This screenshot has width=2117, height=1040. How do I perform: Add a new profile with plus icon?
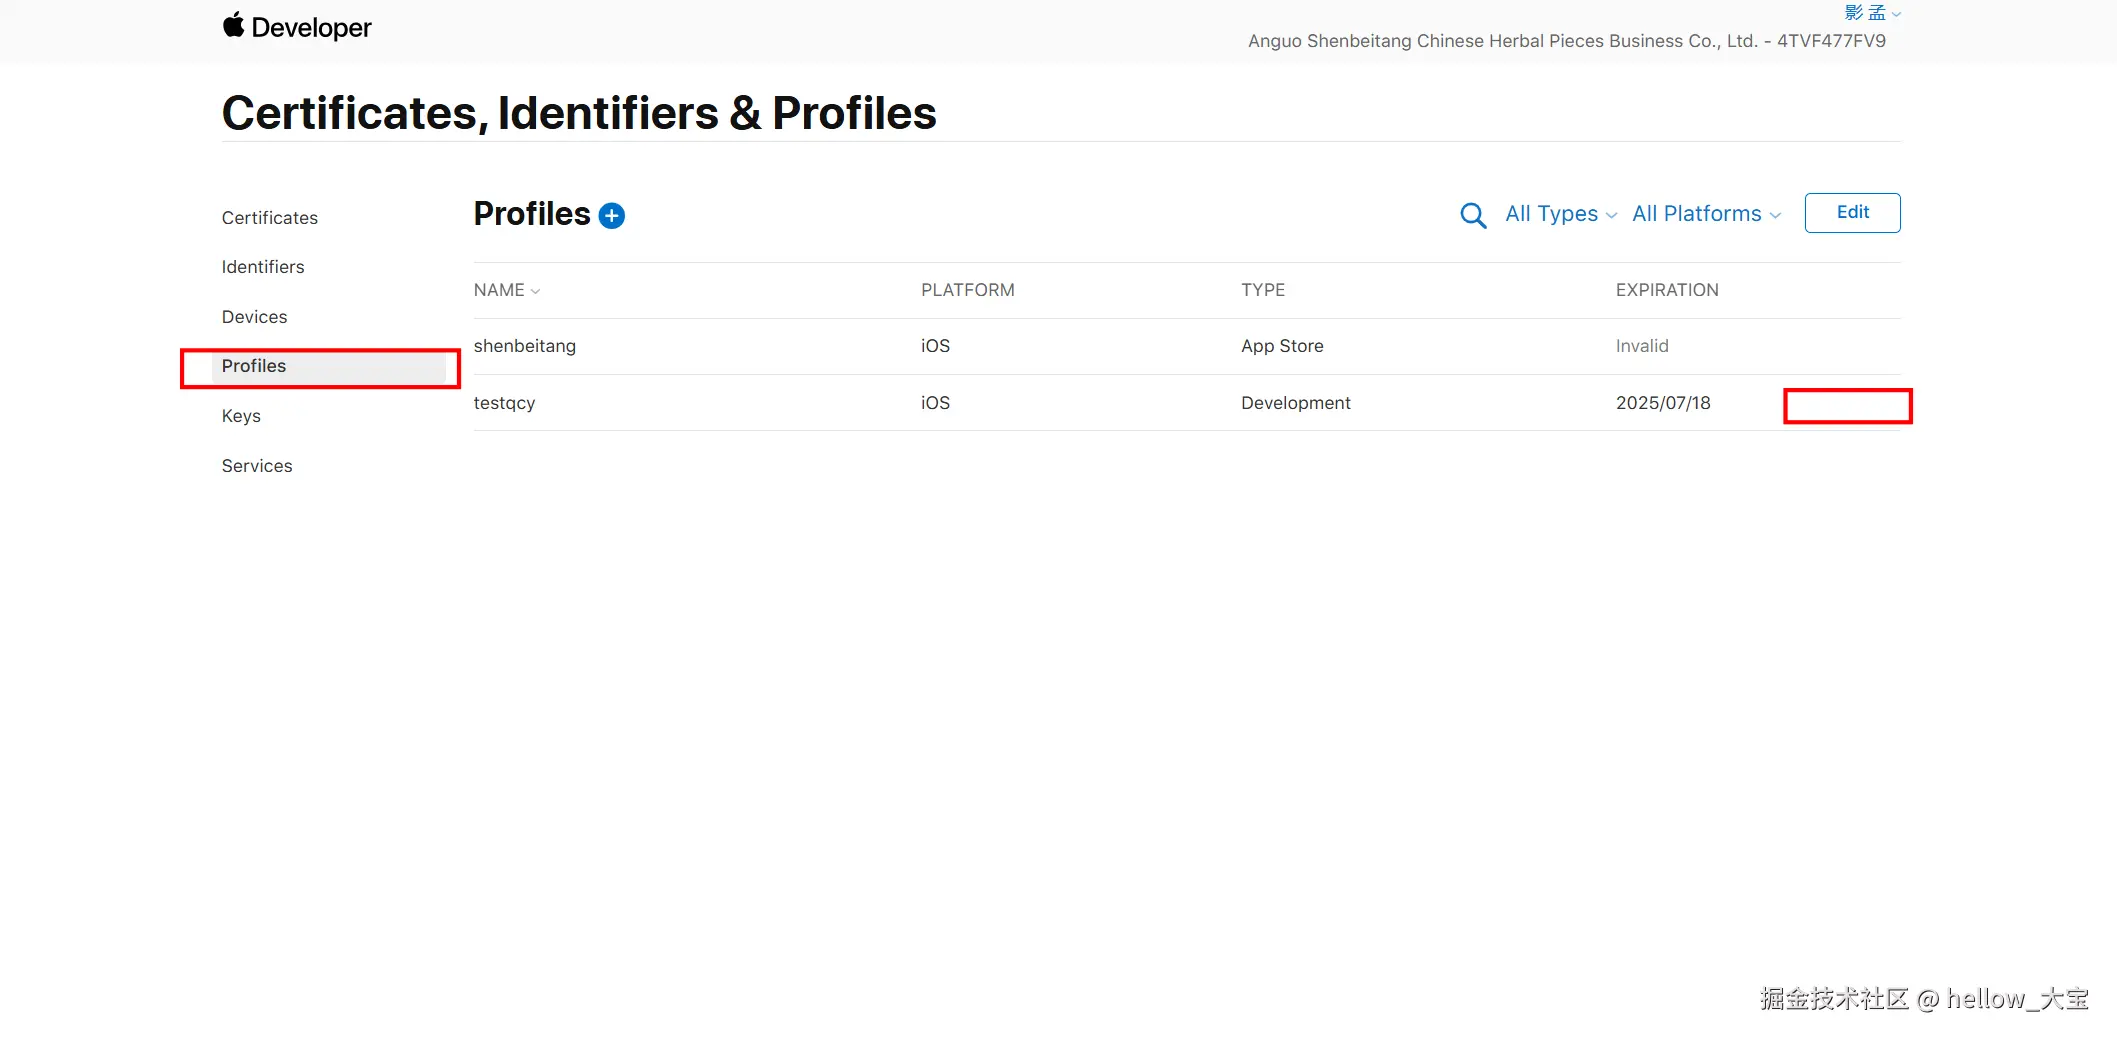[x=611, y=216]
